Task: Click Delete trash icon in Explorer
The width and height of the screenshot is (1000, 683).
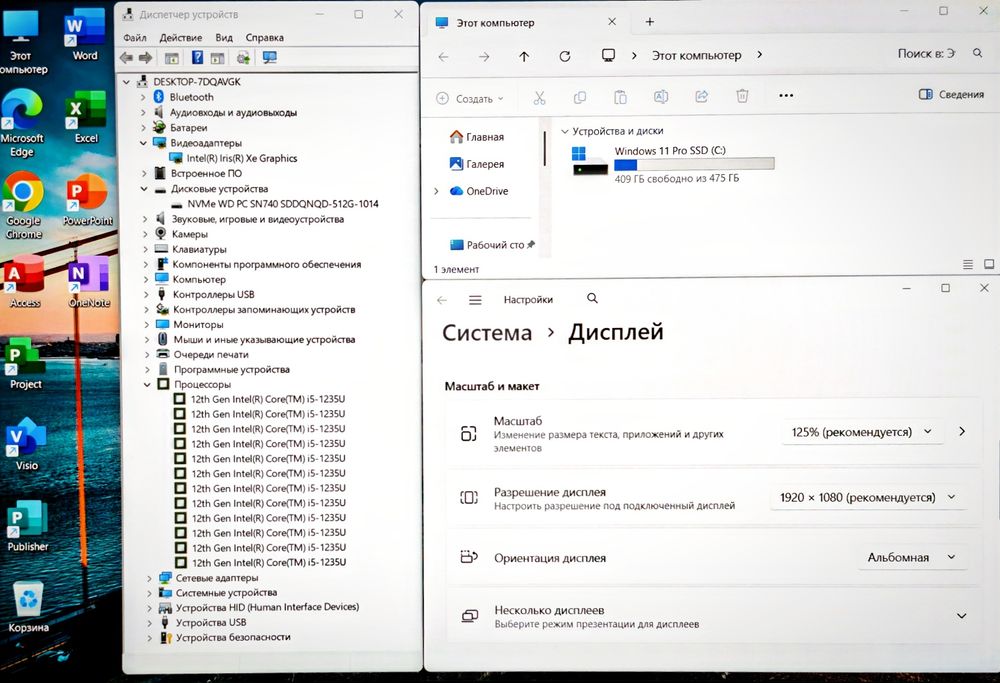Action: coord(742,96)
